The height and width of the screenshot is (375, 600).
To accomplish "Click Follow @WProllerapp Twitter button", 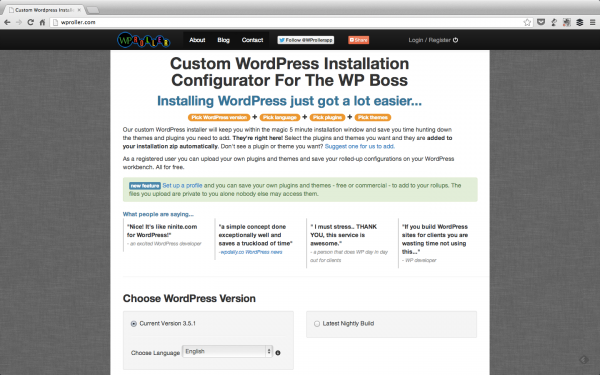I will [x=306, y=40].
